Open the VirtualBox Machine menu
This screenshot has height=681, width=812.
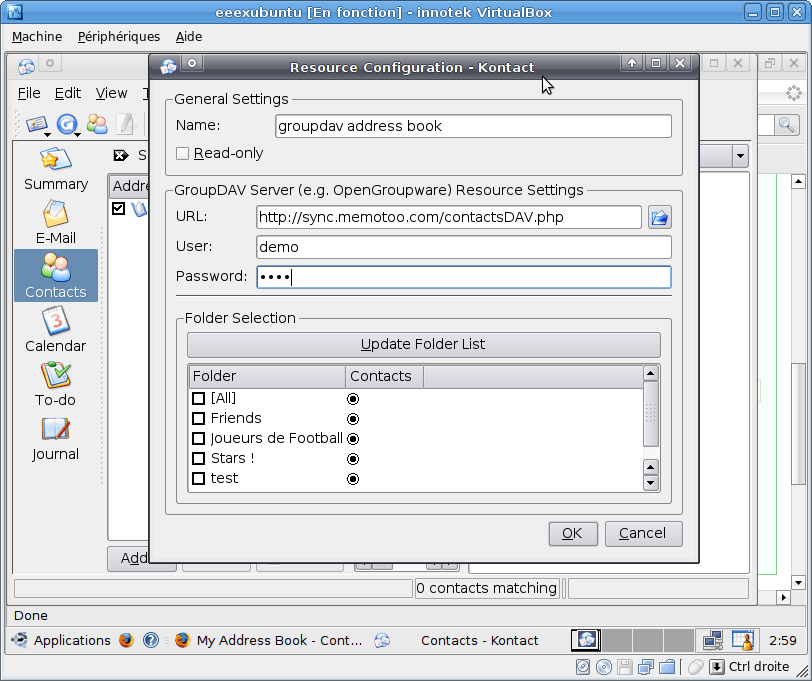click(37, 37)
